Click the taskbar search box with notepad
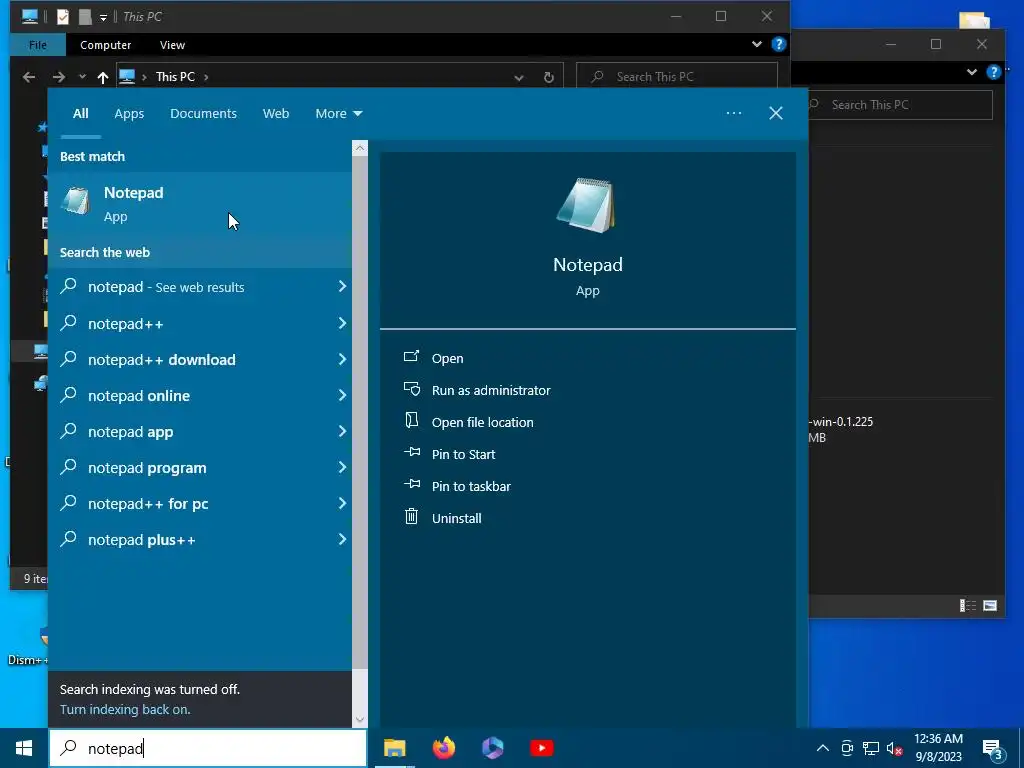This screenshot has width=1024, height=768. (208, 748)
